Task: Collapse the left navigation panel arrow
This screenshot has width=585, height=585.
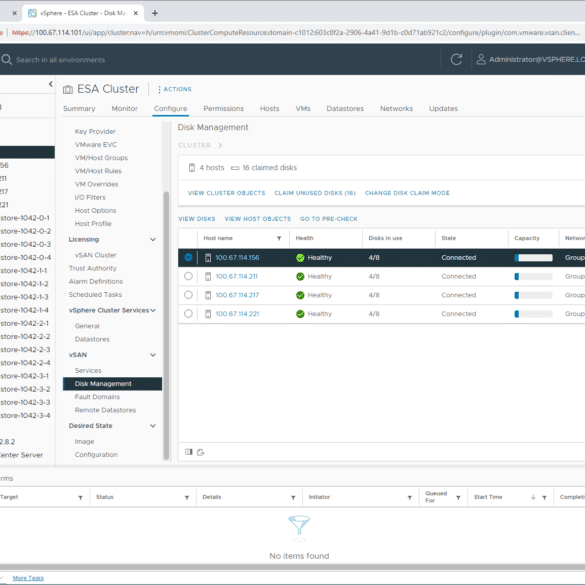Action: pyautogui.click(x=51, y=84)
